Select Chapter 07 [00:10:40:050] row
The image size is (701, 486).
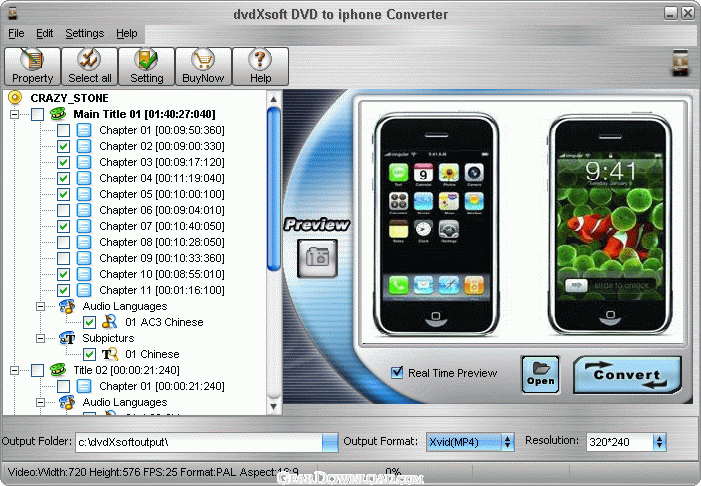(162, 226)
